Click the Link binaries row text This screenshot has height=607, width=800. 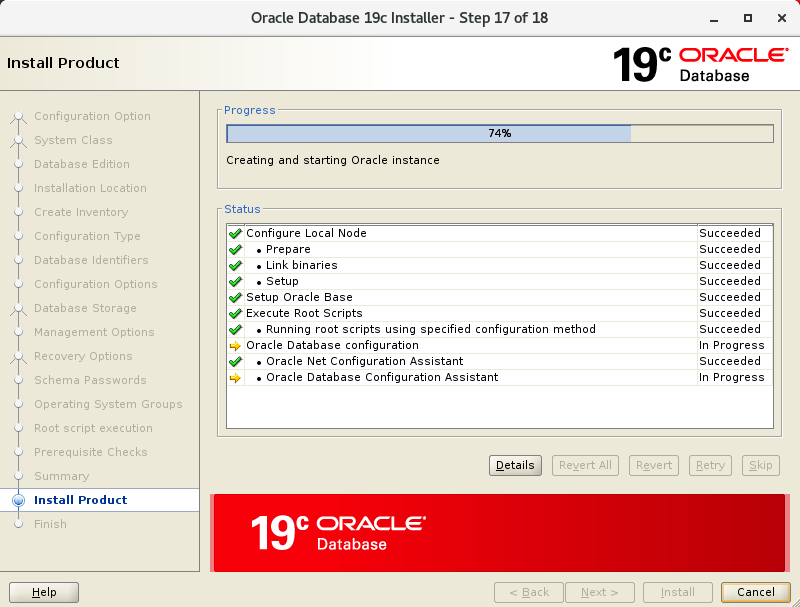click(302, 265)
